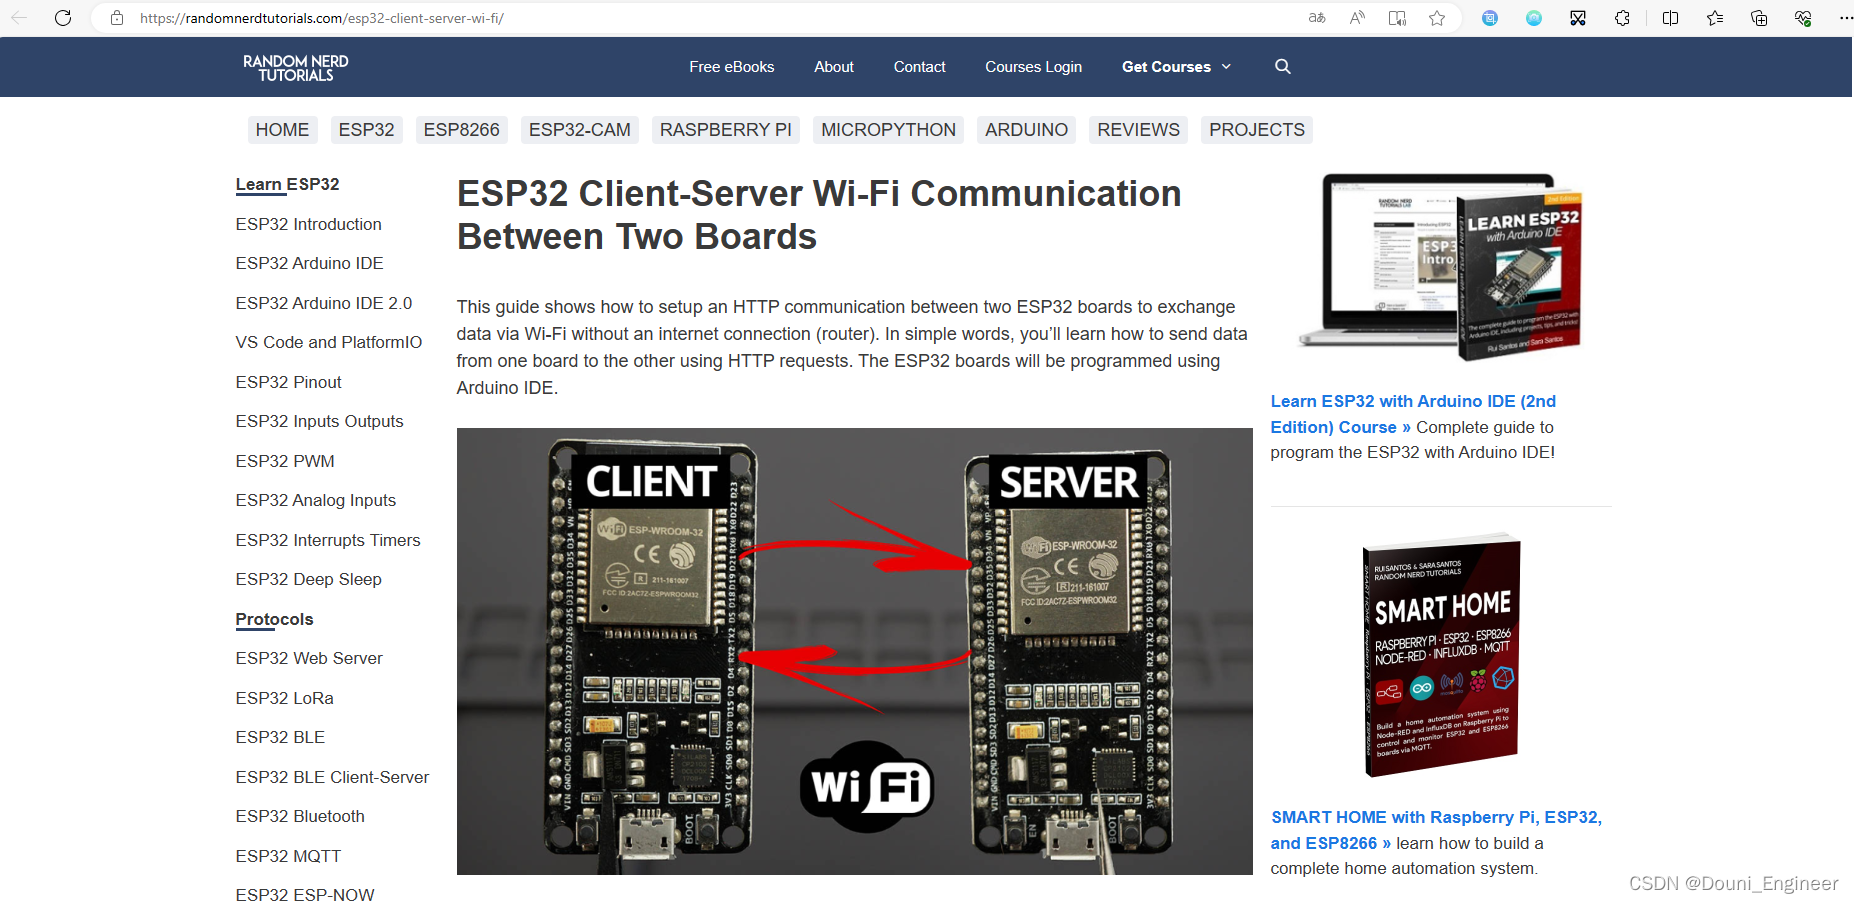Screen dimensions: 1854x903
Task: Click the sidebar link 'ESP32 BLE'
Action: [280, 737]
